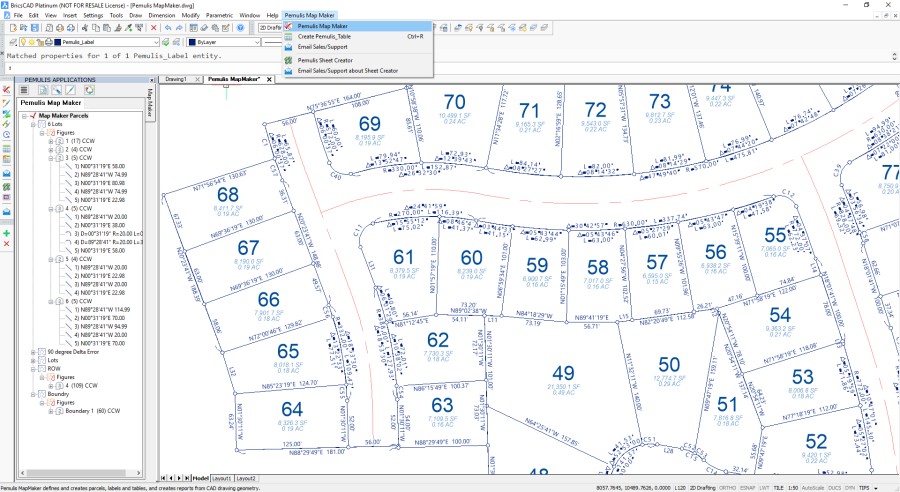Click the New drawing icon in toolbar
This screenshot has height=492, width=900.
13,28
